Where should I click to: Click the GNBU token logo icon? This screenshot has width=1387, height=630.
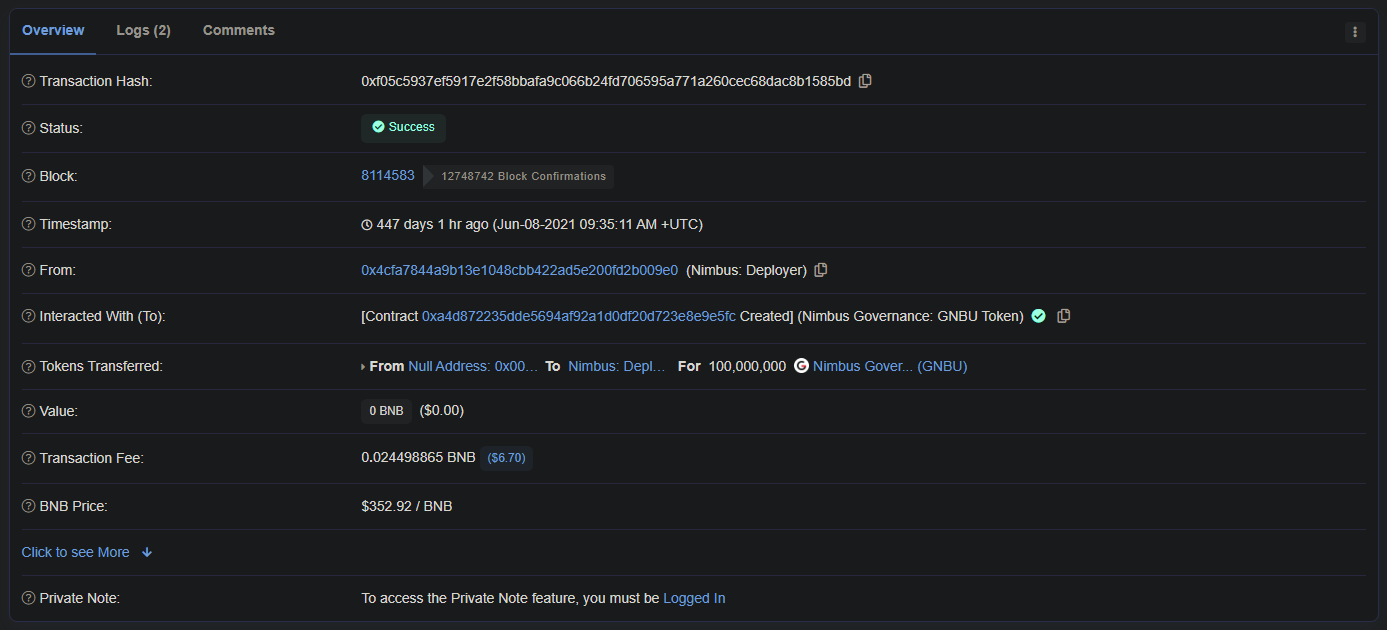801,366
